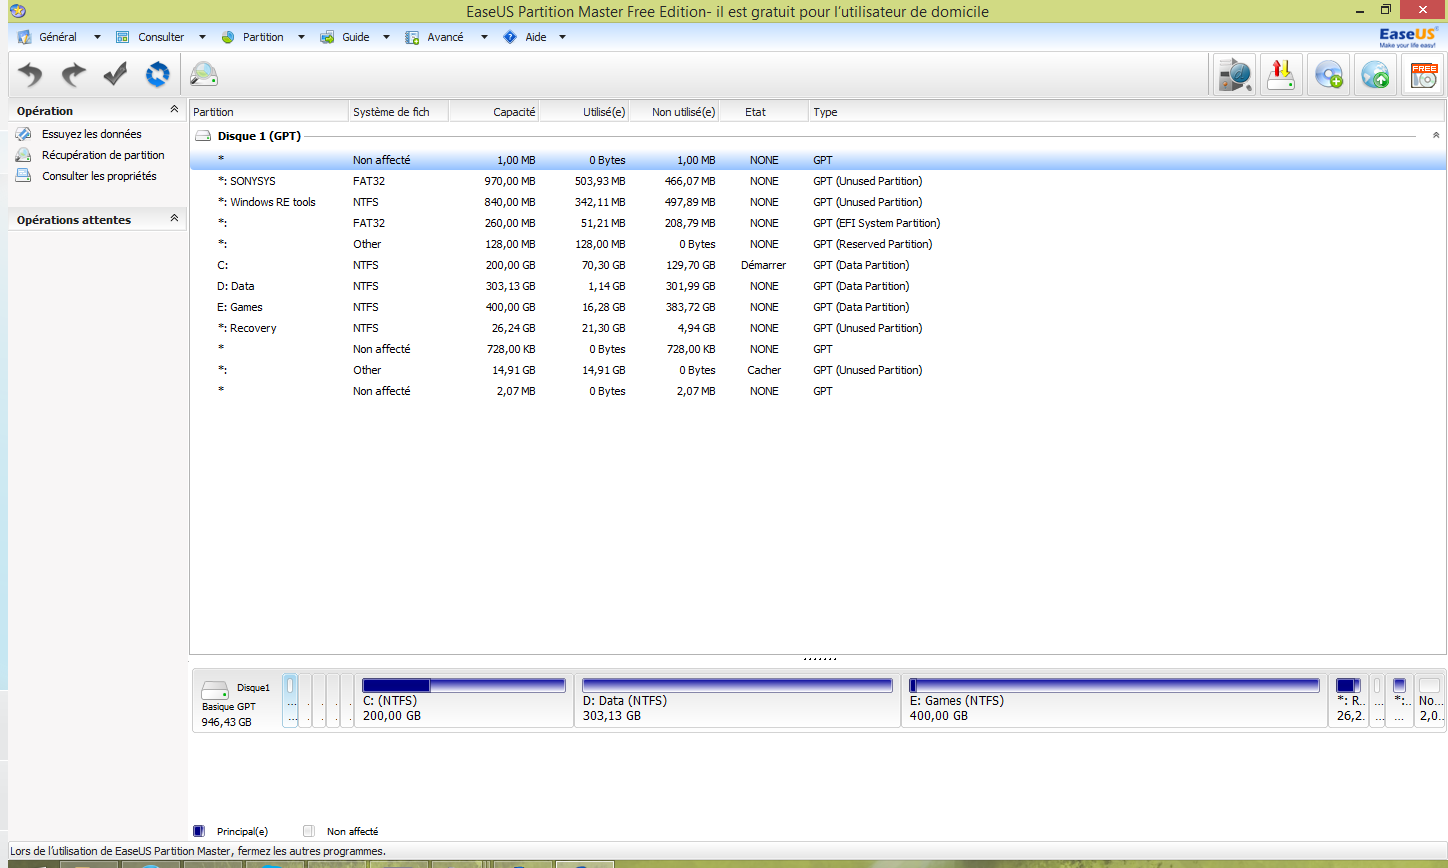
Task: Sort by the Capacité column header
Action: point(494,112)
